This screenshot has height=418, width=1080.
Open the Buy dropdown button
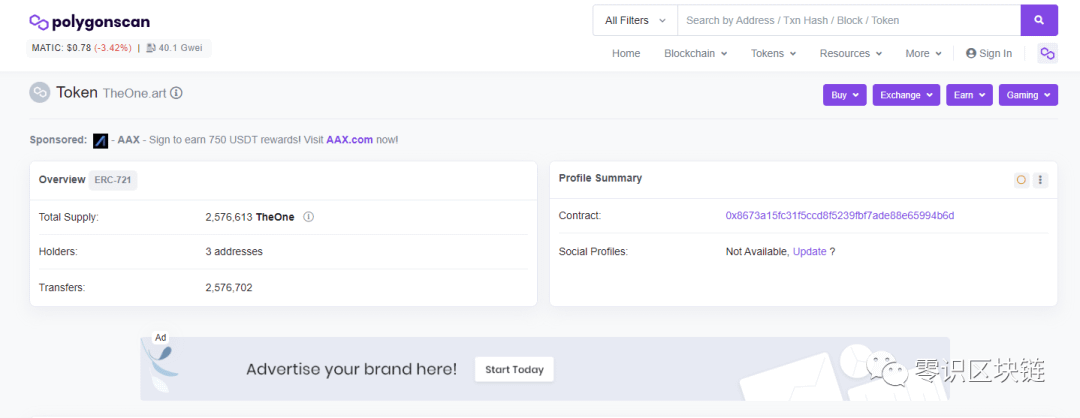(x=844, y=95)
